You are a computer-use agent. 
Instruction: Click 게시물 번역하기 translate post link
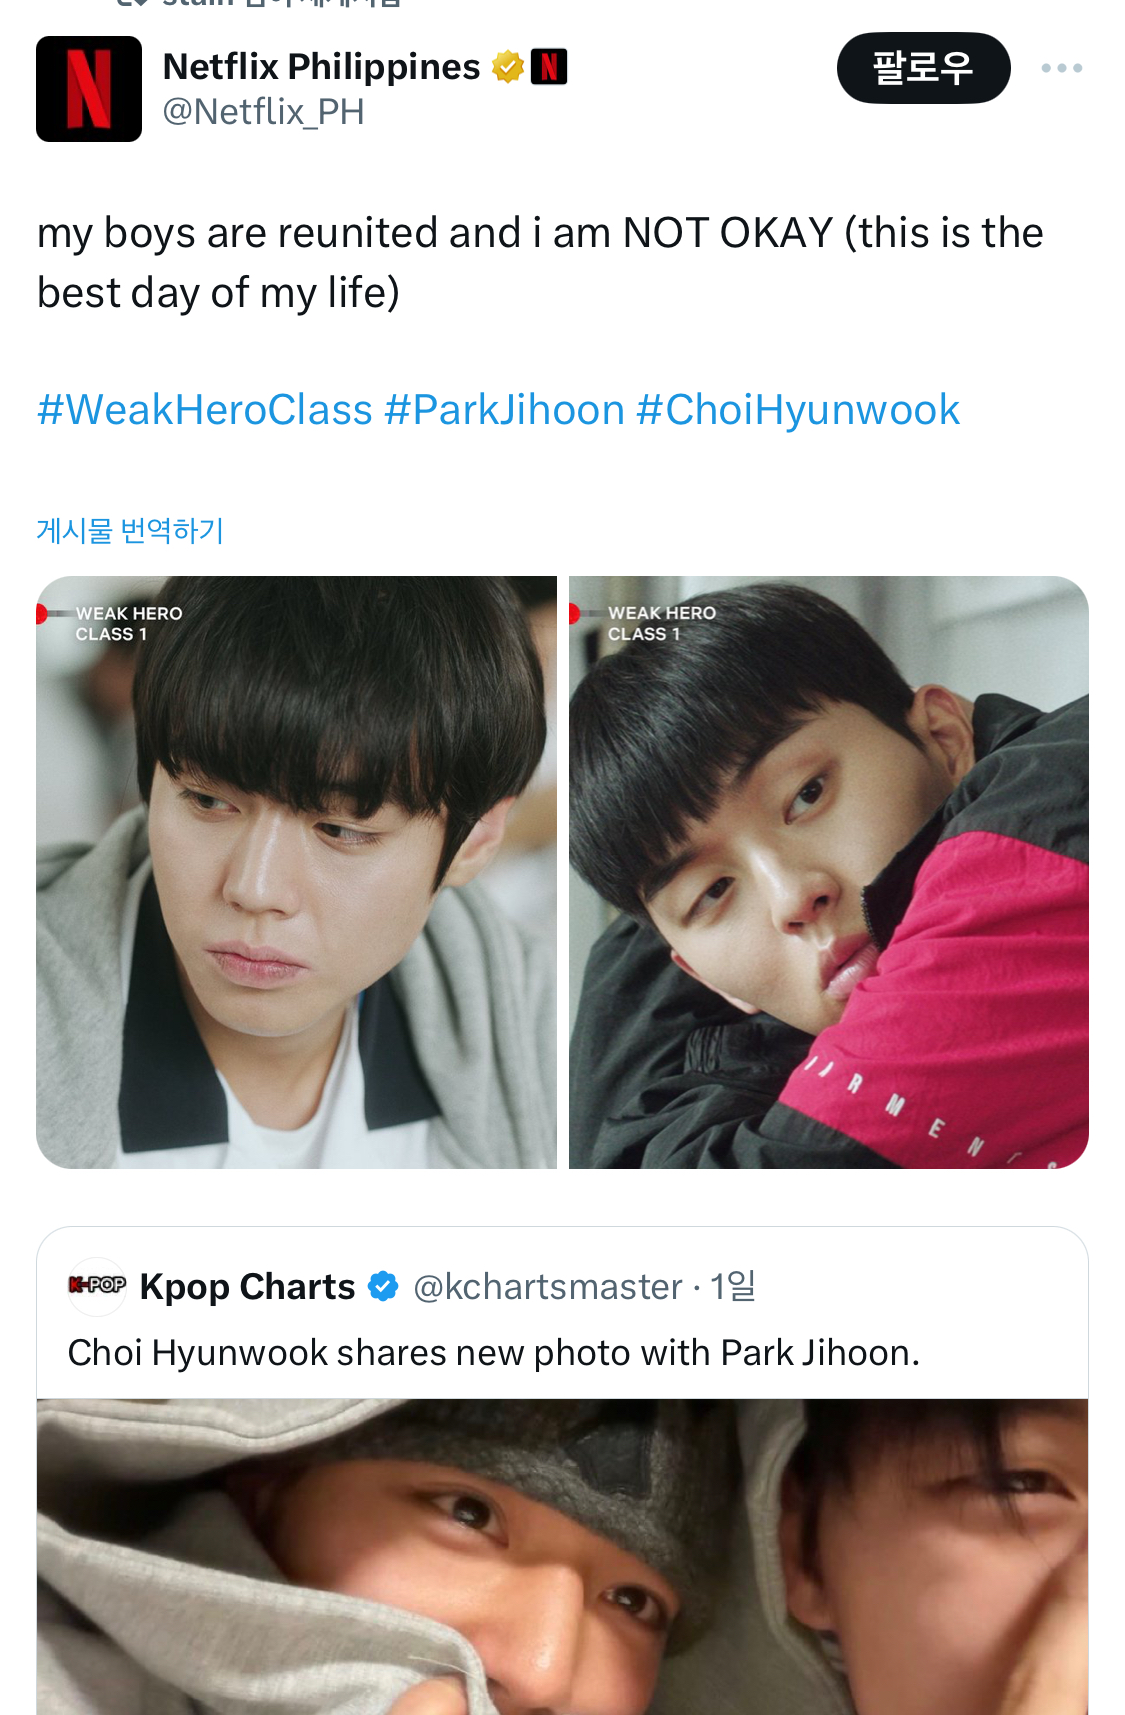(130, 530)
